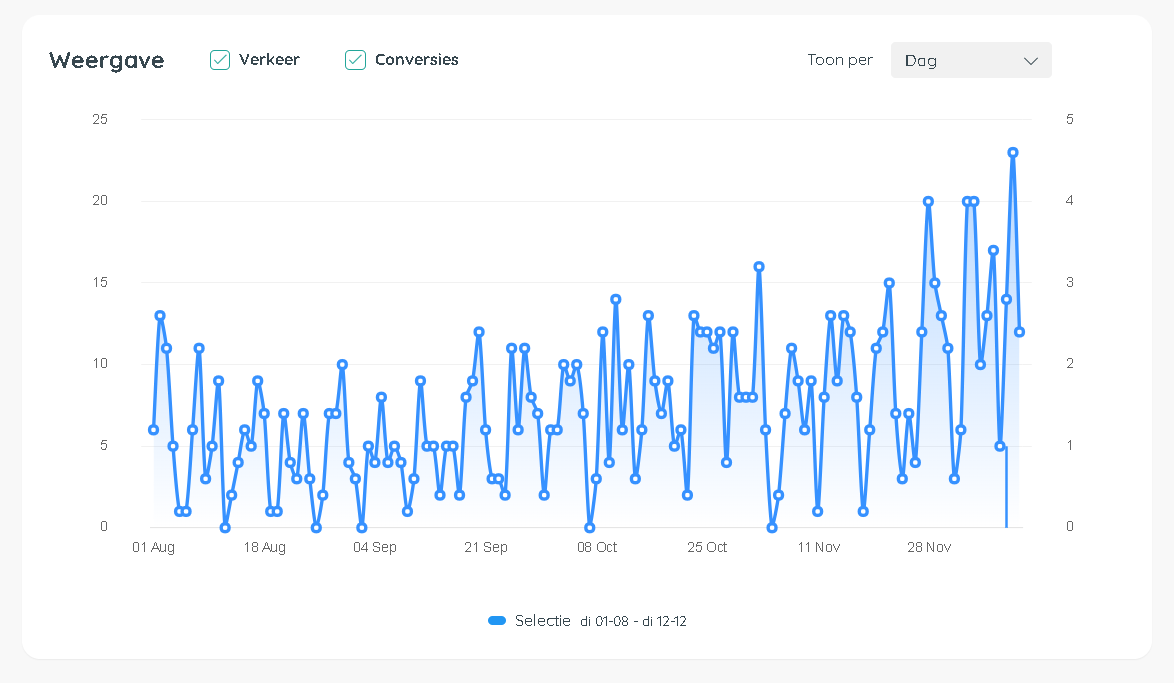Click the "08 Oct" x-axis label
The image size is (1174, 683).
[597, 547]
